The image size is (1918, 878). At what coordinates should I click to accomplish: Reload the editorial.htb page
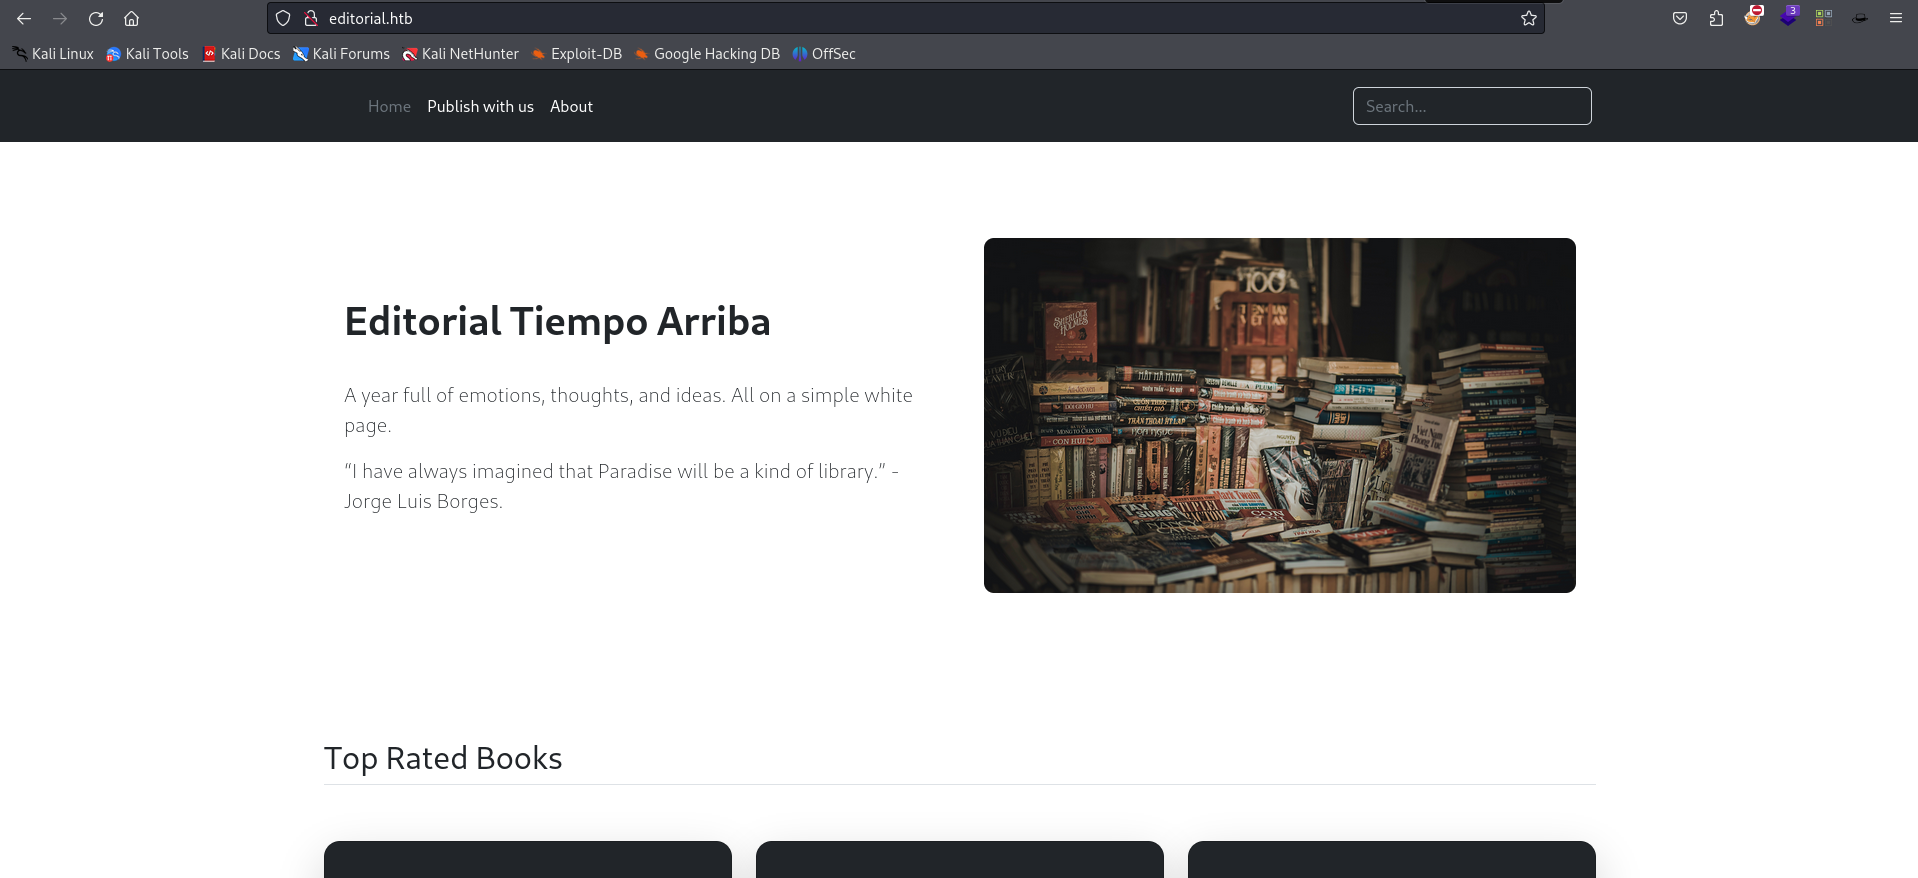[96, 18]
